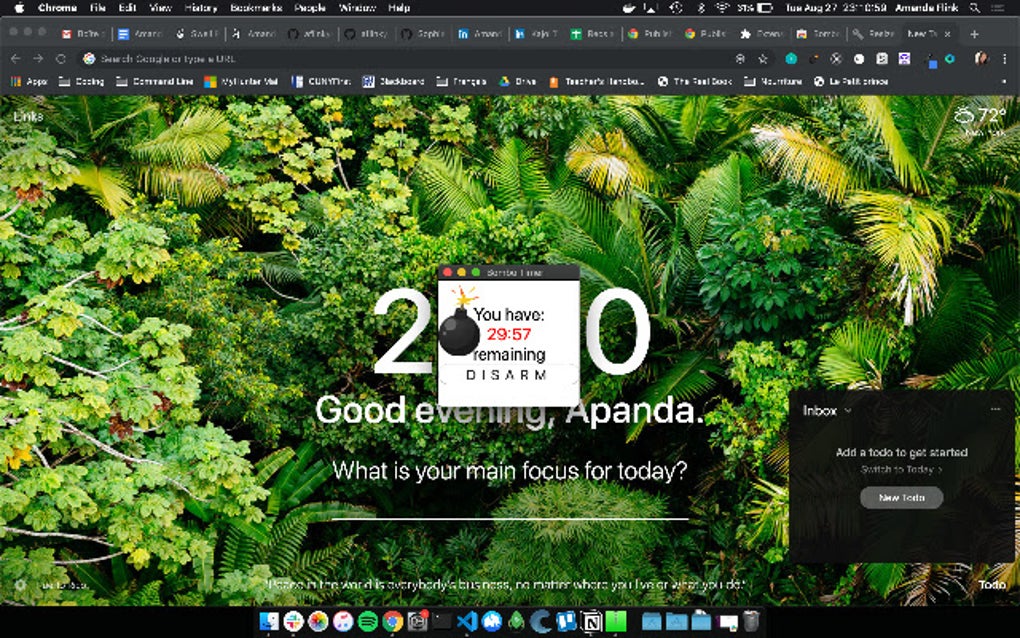1020x638 pixels.
Task: Open the Bookmarks menu in the menu bar
Action: coord(255,7)
